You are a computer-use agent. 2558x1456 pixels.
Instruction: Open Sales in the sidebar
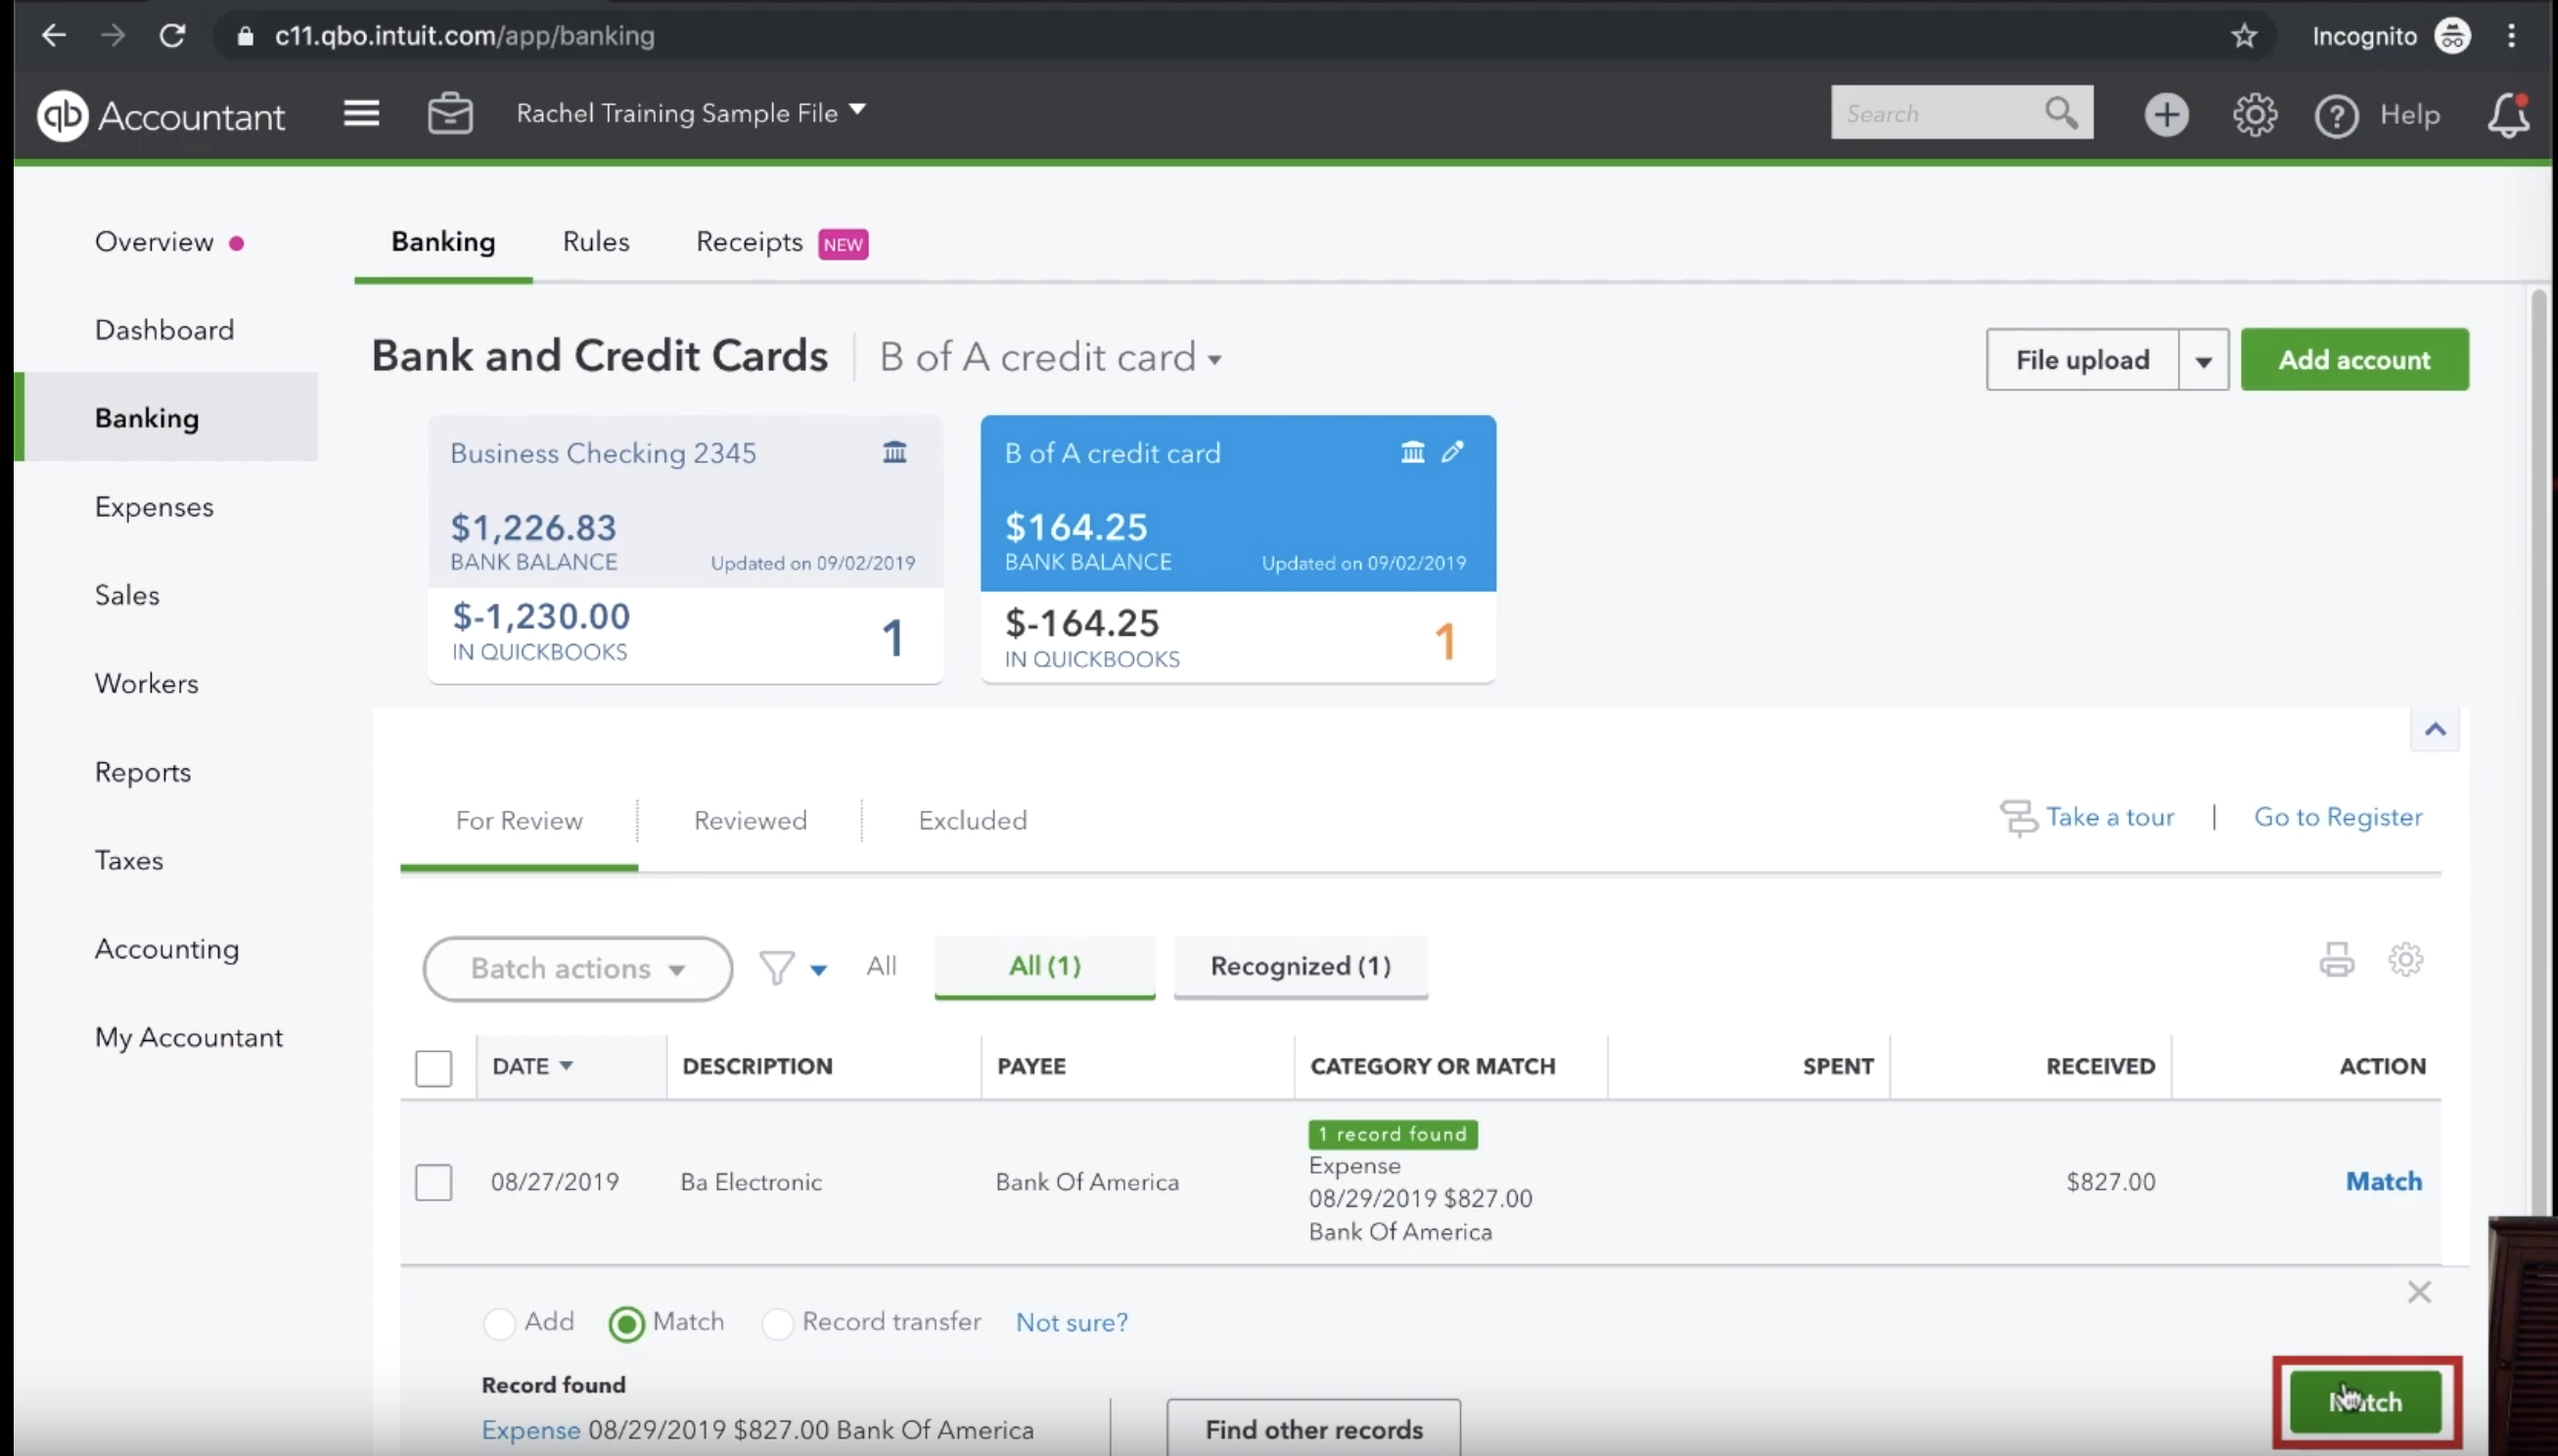[127, 595]
